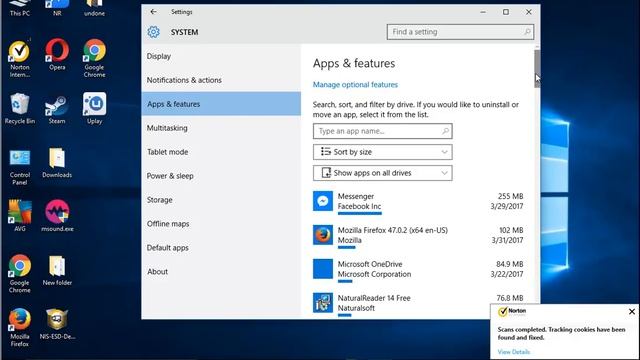
Task: Click Manage optional features link
Action: (x=355, y=84)
